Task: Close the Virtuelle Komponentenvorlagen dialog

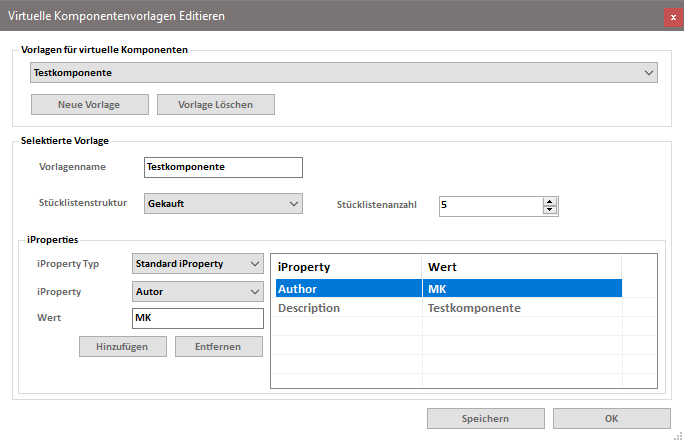Action: (672, 16)
